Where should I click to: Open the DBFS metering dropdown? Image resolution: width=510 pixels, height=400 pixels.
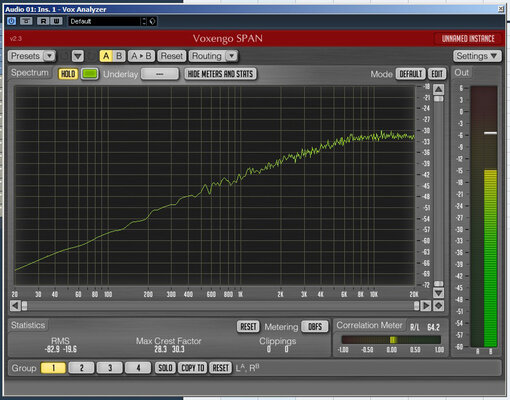(x=314, y=327)
